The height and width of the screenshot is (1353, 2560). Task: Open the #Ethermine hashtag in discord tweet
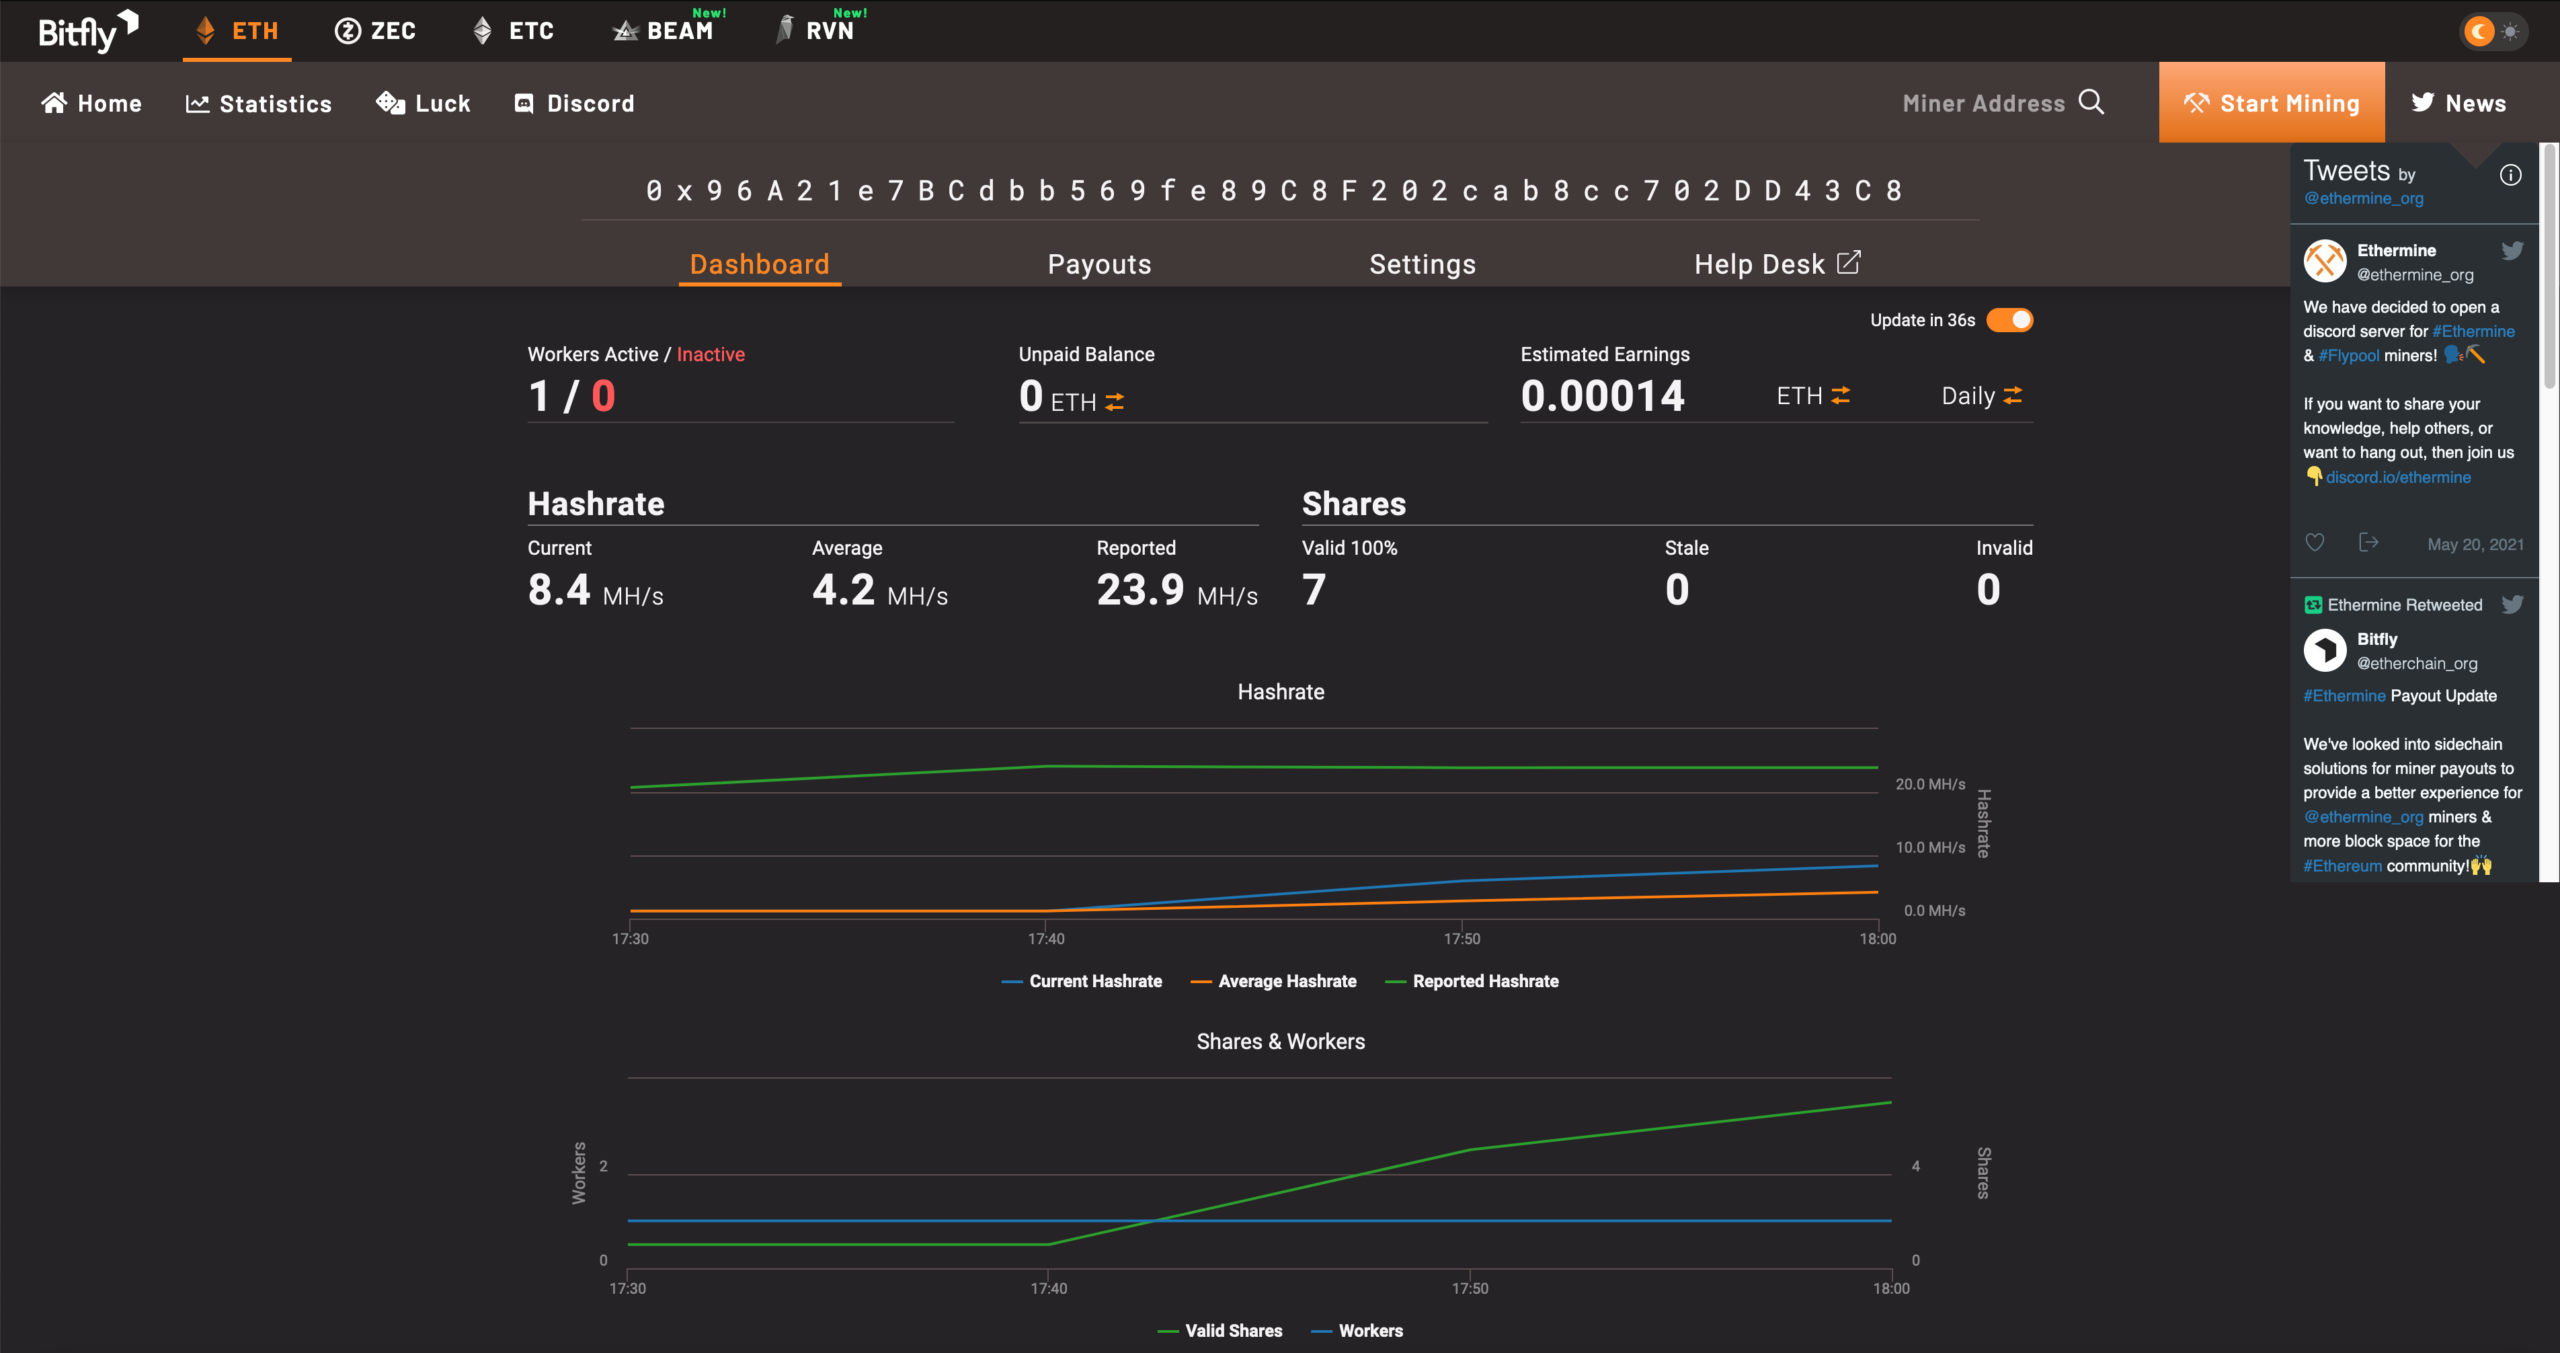[2473, 331]
